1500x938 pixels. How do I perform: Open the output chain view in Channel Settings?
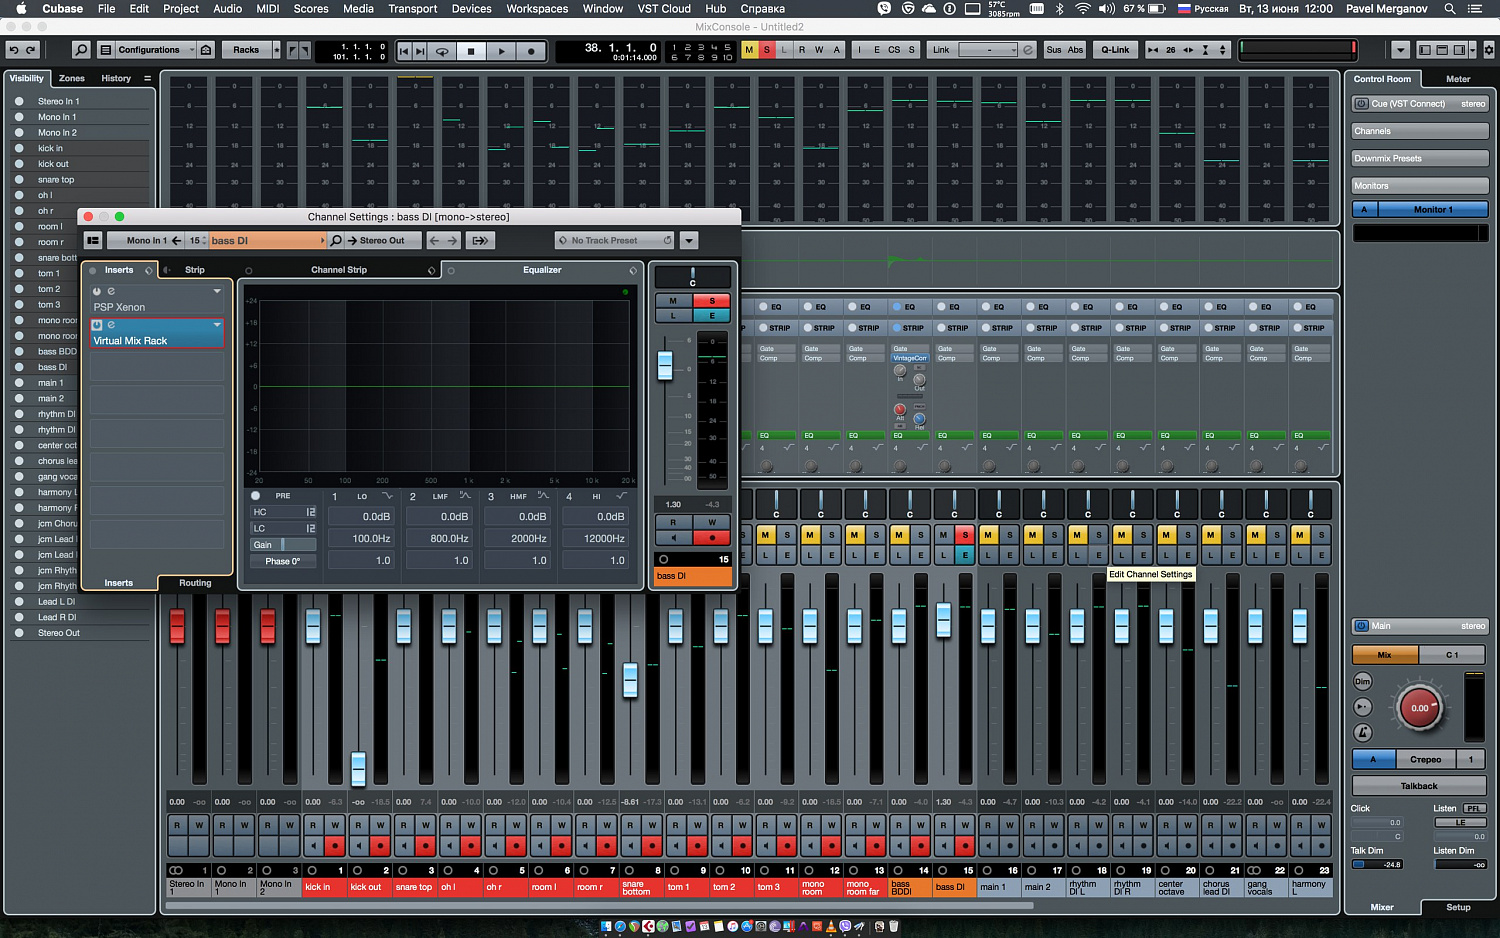pyautogui.click(x=480, y=240)
